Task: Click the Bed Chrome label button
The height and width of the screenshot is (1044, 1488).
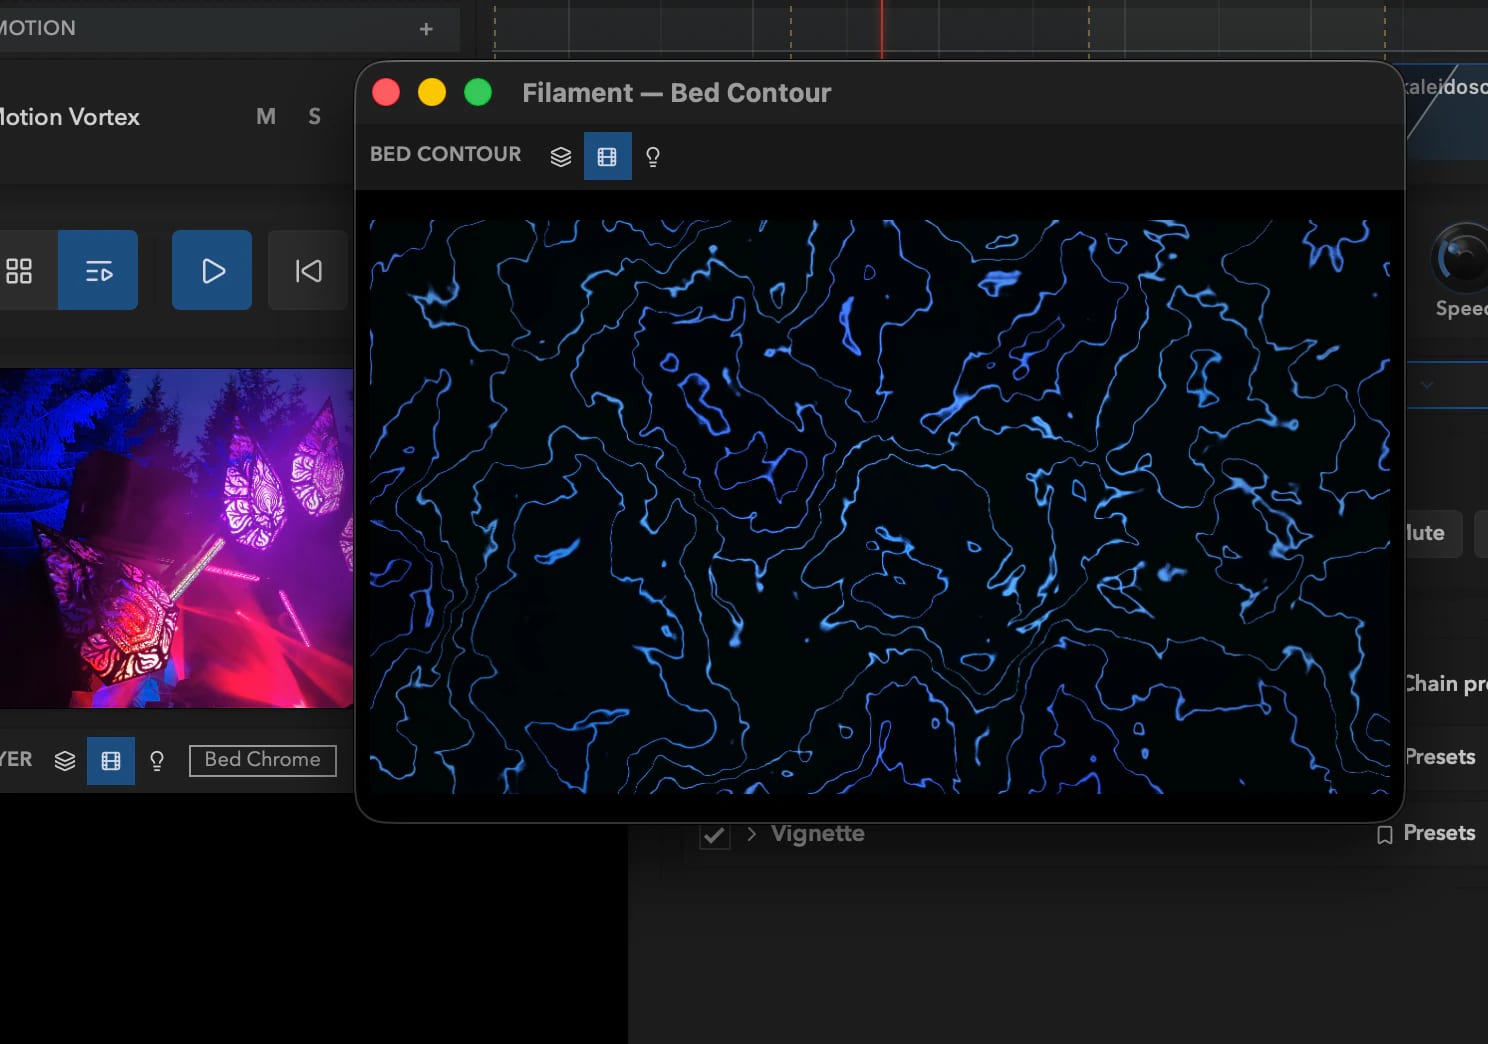Action: 263,760
